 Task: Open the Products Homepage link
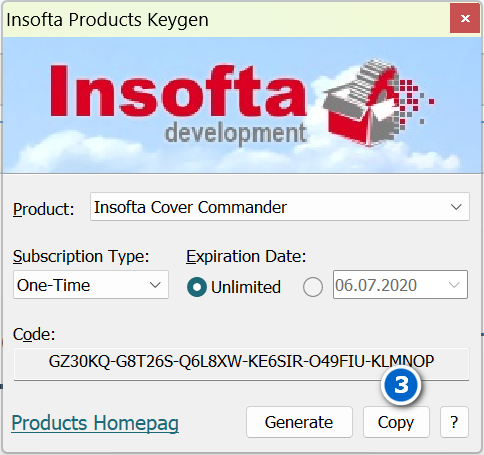point(95,423)
